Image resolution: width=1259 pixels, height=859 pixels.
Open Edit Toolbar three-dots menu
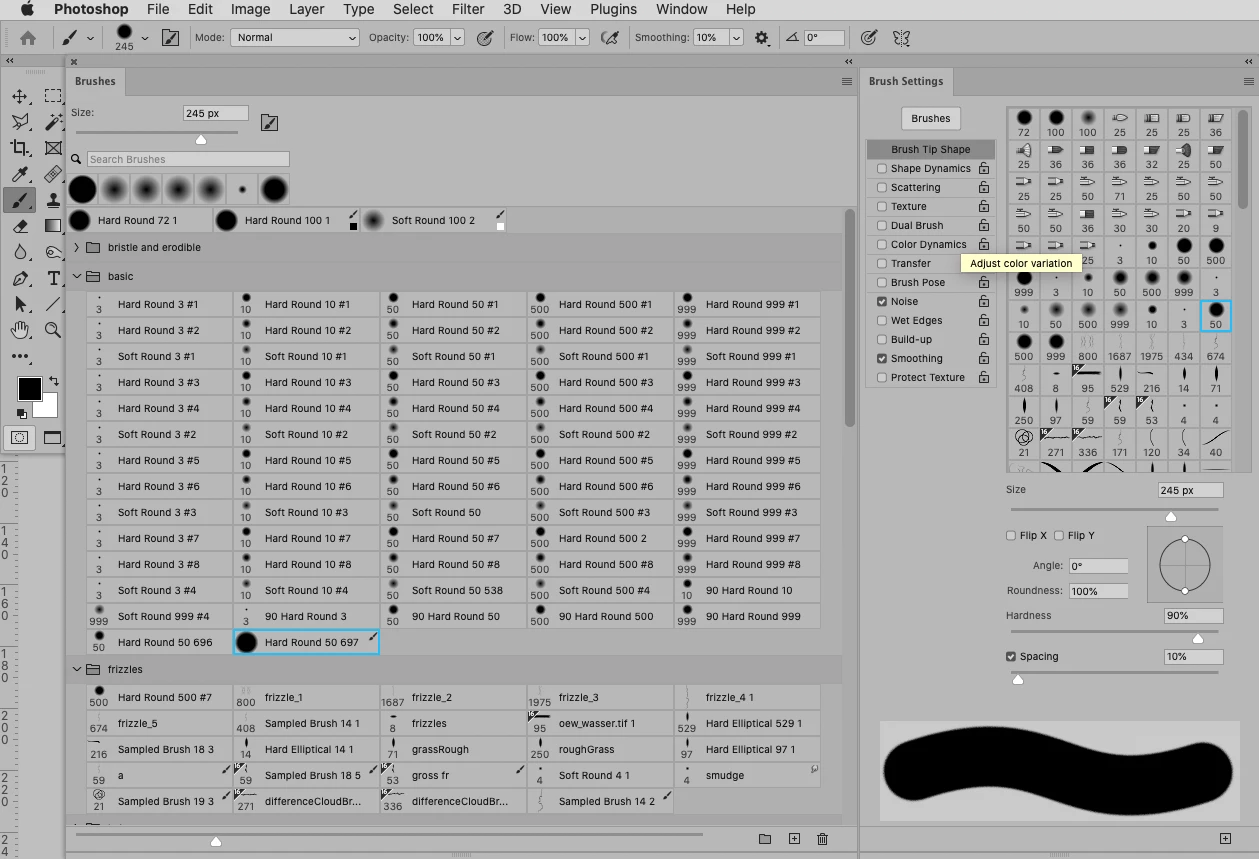coord(20,356)
